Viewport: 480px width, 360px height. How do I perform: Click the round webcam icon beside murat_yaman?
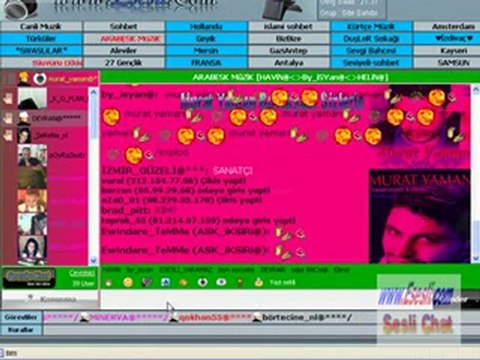pos(40,79)
